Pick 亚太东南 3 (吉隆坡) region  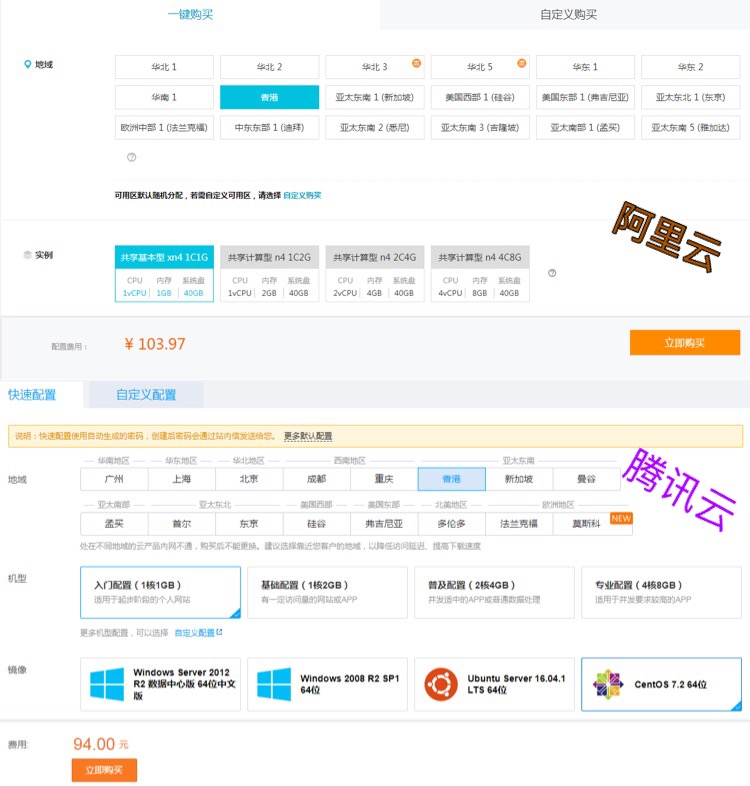click(480, 128)
